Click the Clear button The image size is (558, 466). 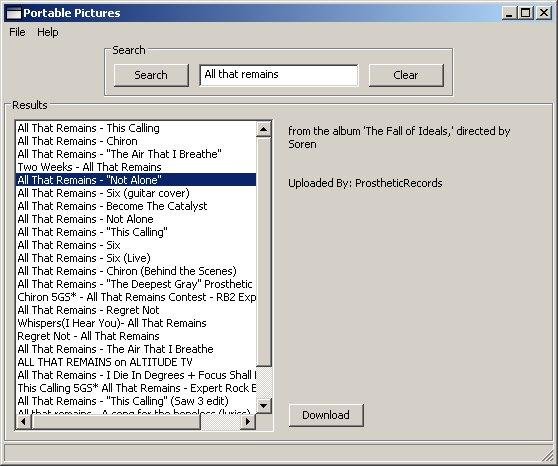tap(406, 75)
